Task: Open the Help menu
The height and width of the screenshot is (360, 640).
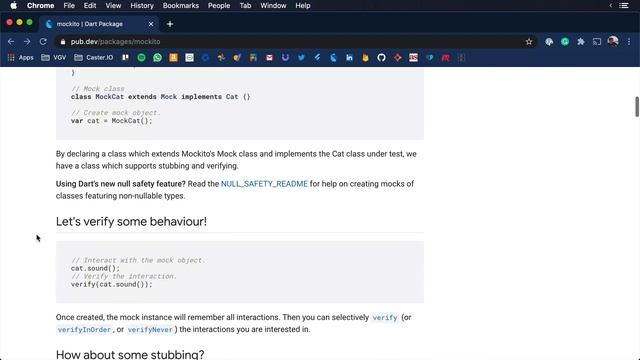Action: (x=303, y=6)
